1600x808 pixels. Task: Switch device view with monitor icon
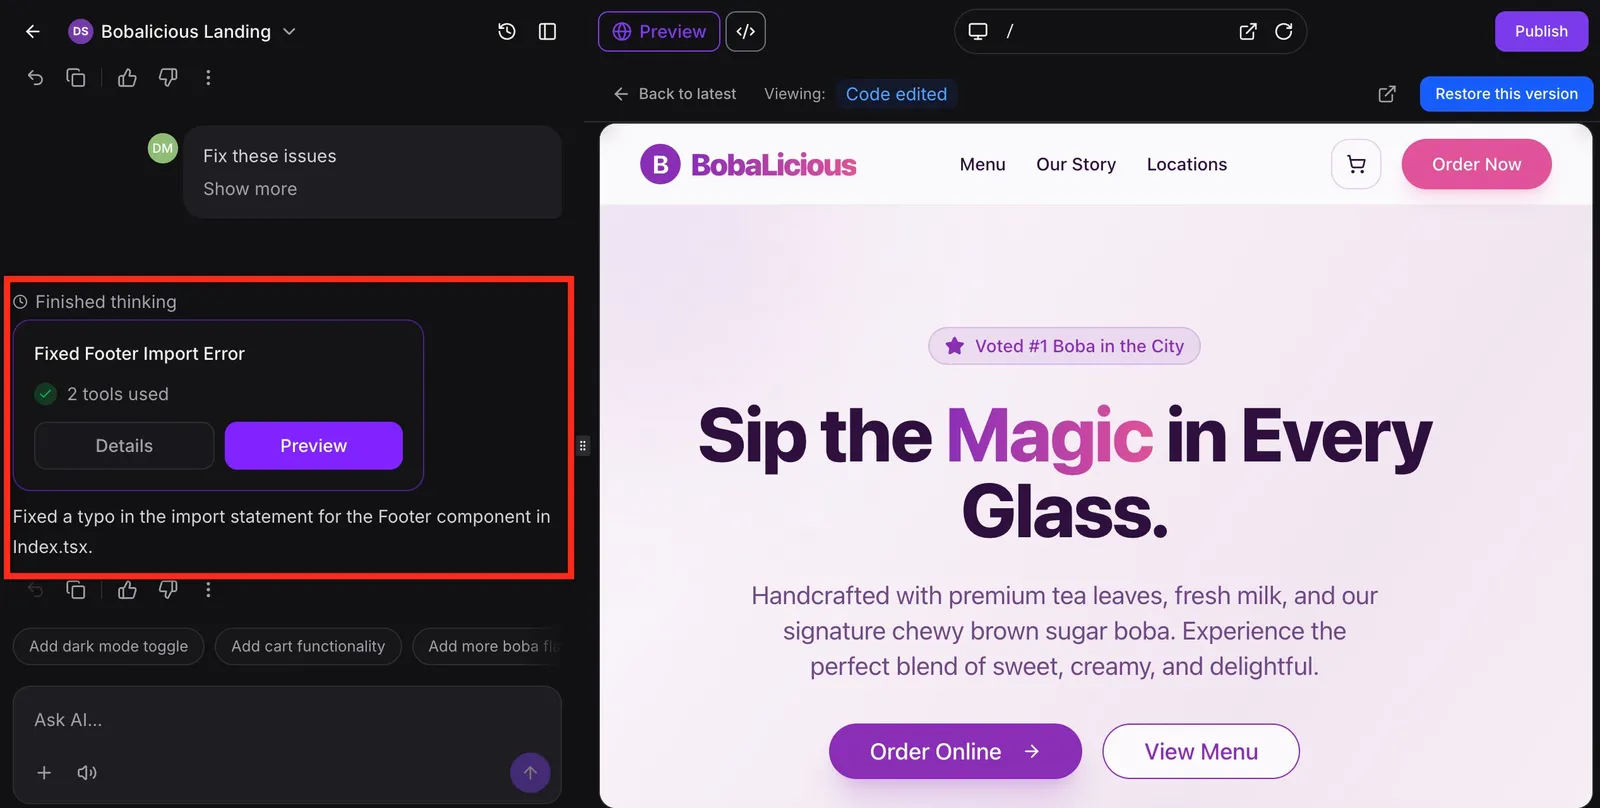(x=978, y=31)
